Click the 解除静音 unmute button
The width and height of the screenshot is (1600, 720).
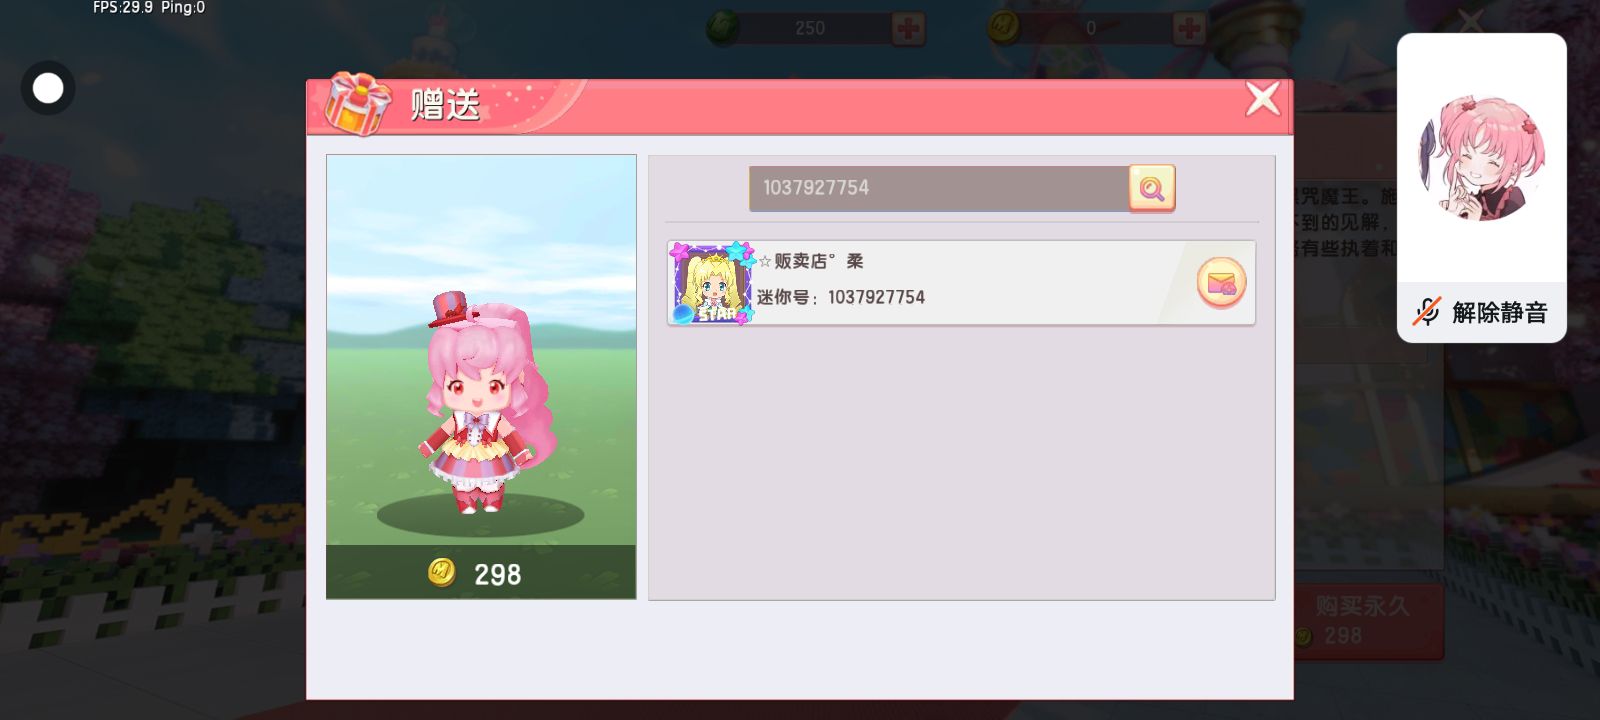1482,312
